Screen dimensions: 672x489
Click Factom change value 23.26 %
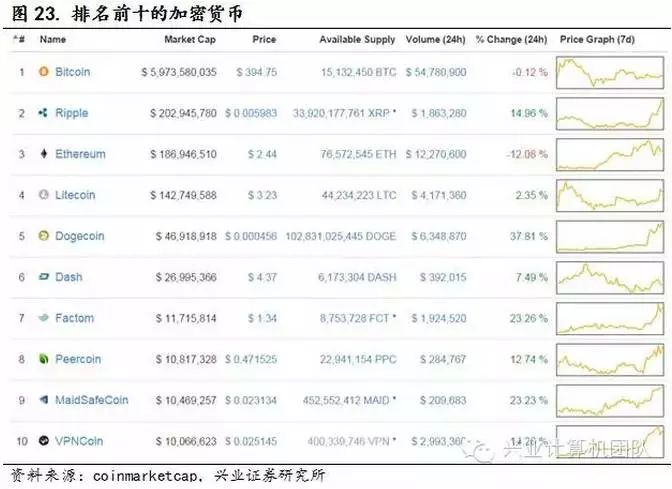pos(529,318)
